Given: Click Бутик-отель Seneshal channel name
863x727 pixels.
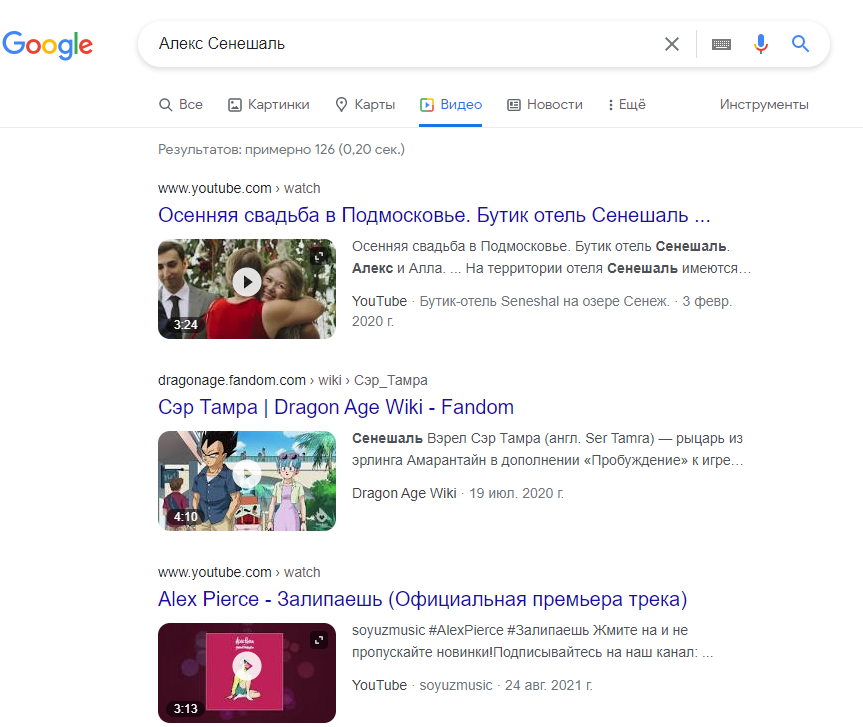Looking at the screenshot, I should point(544,302).
